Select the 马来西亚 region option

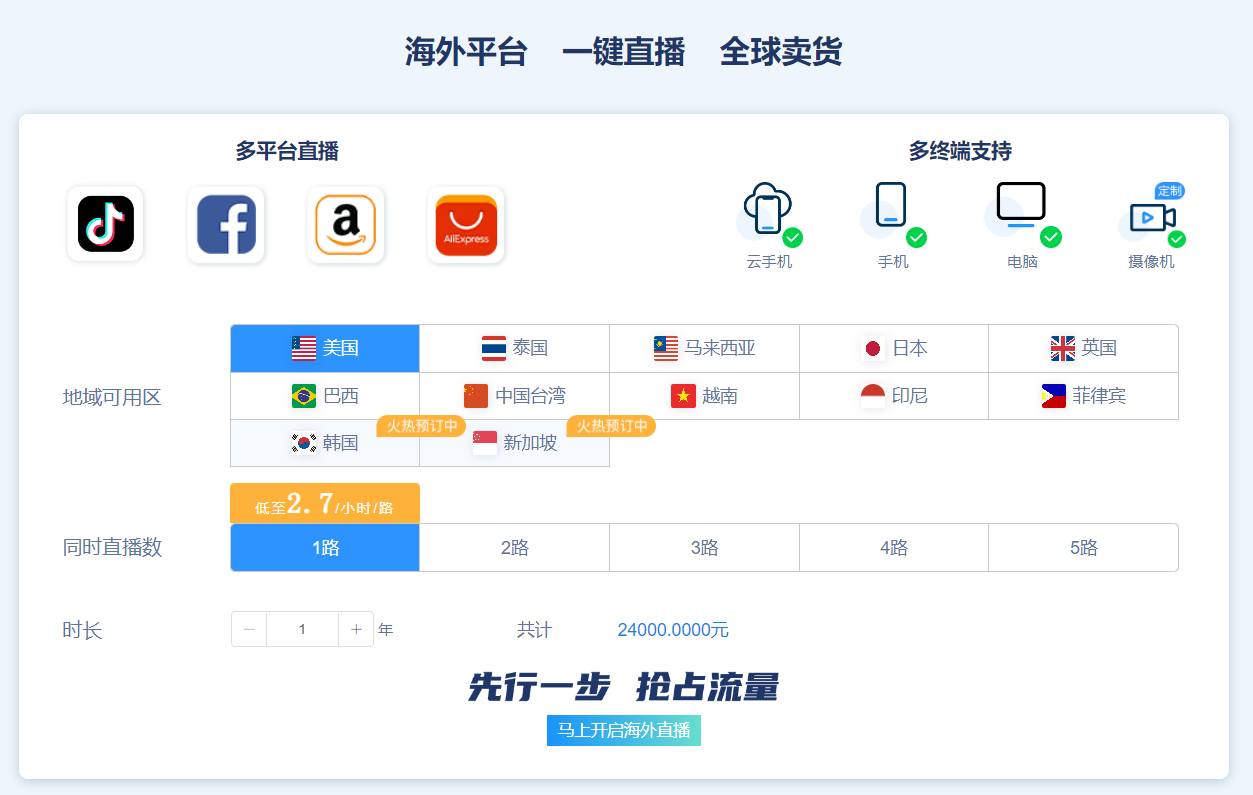click(705, 348)
